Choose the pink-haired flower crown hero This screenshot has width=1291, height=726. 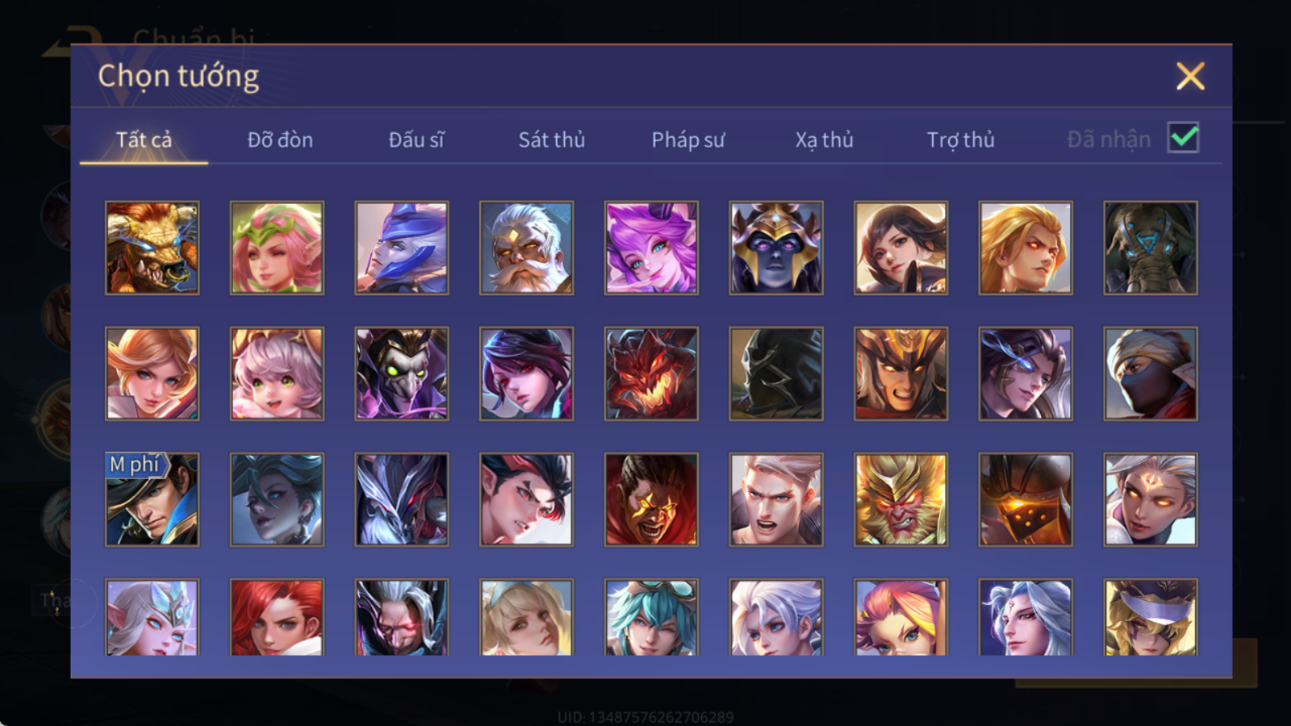(277, 248)
